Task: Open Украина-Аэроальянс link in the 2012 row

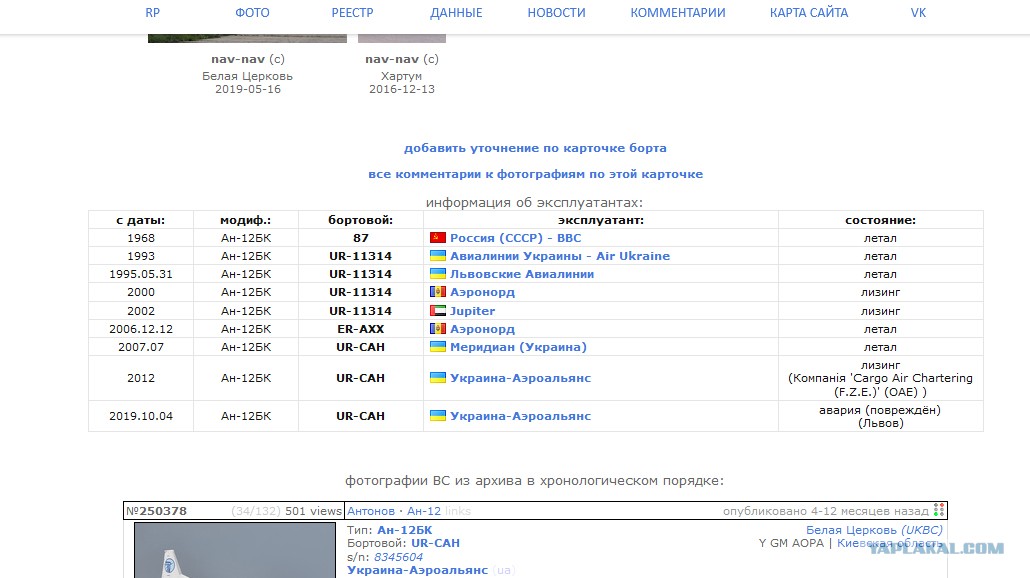Action: pos(520,378)
